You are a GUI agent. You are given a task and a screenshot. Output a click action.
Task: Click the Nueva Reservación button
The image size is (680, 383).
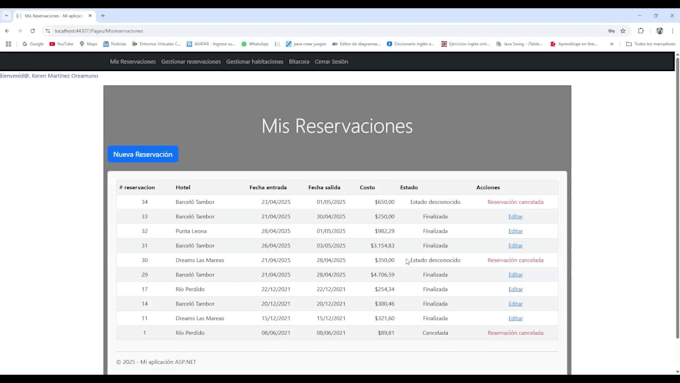(x=143, y=154)
